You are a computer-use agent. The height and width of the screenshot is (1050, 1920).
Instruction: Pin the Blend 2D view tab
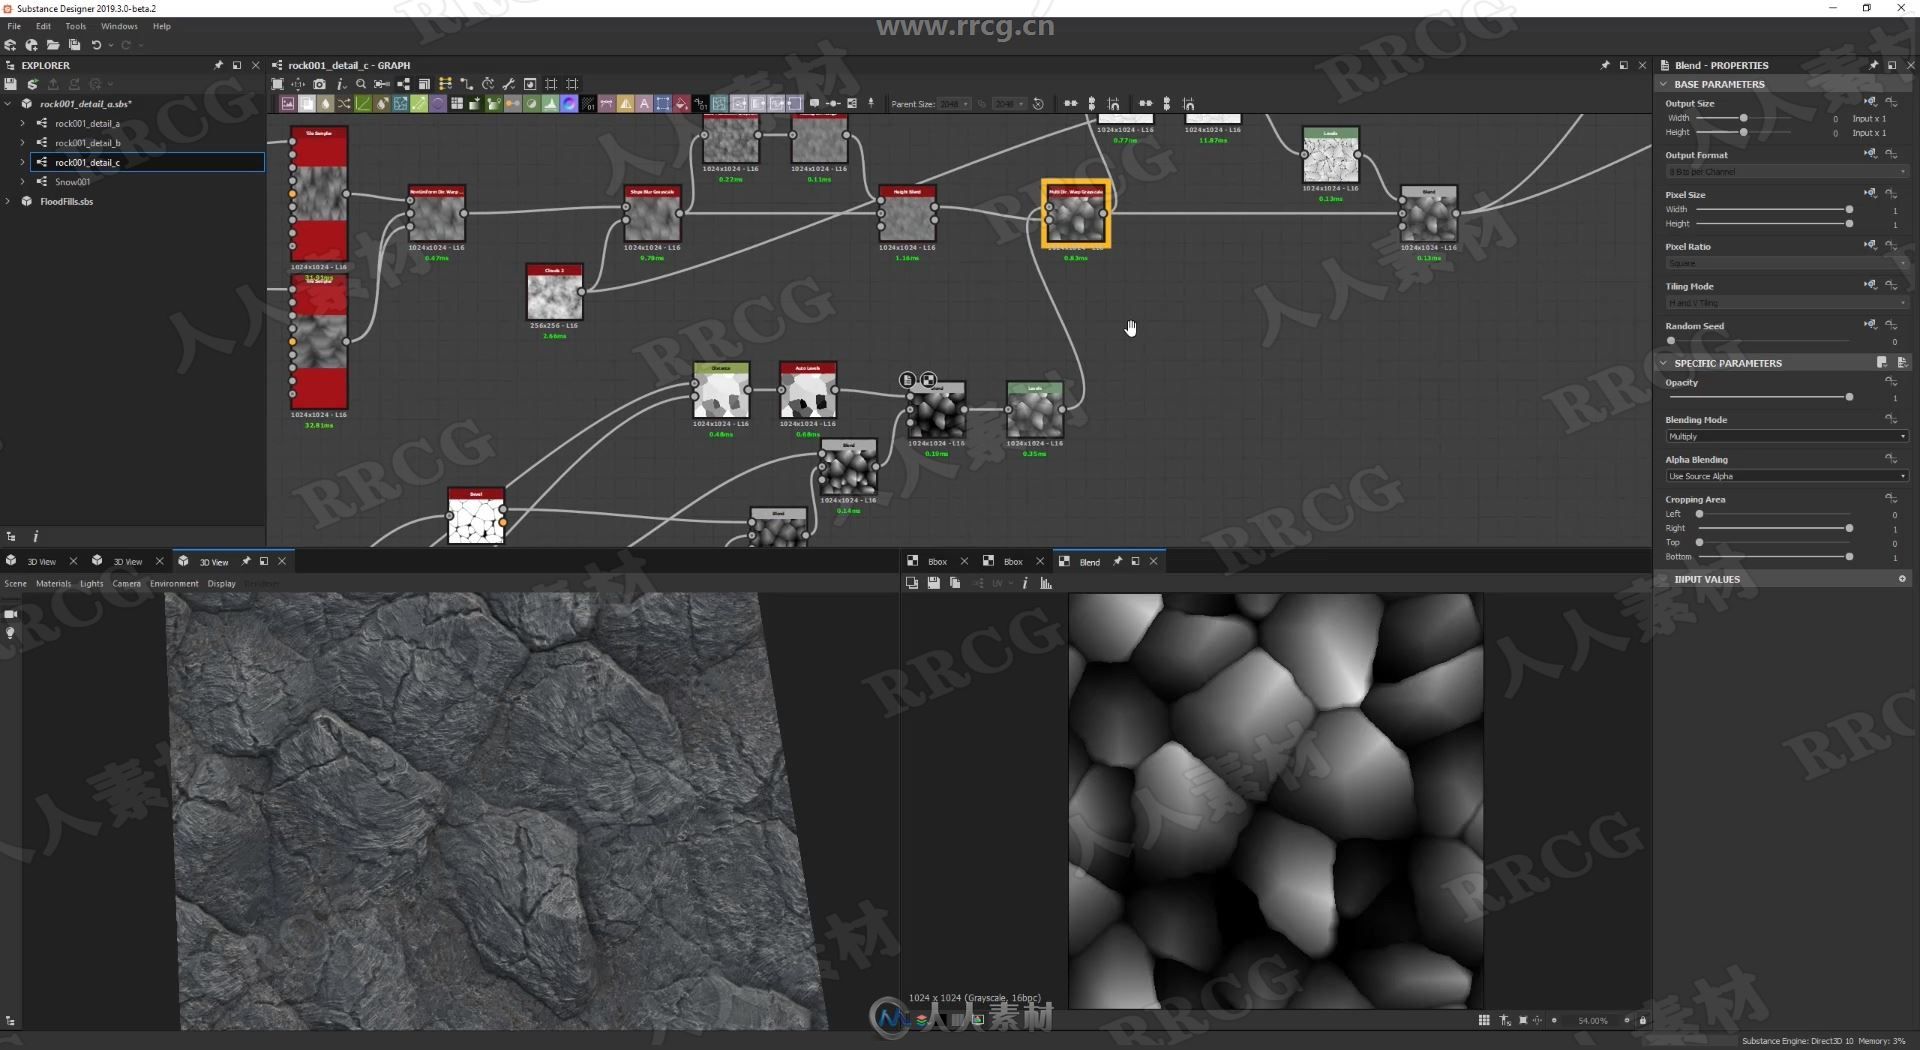1117,561
